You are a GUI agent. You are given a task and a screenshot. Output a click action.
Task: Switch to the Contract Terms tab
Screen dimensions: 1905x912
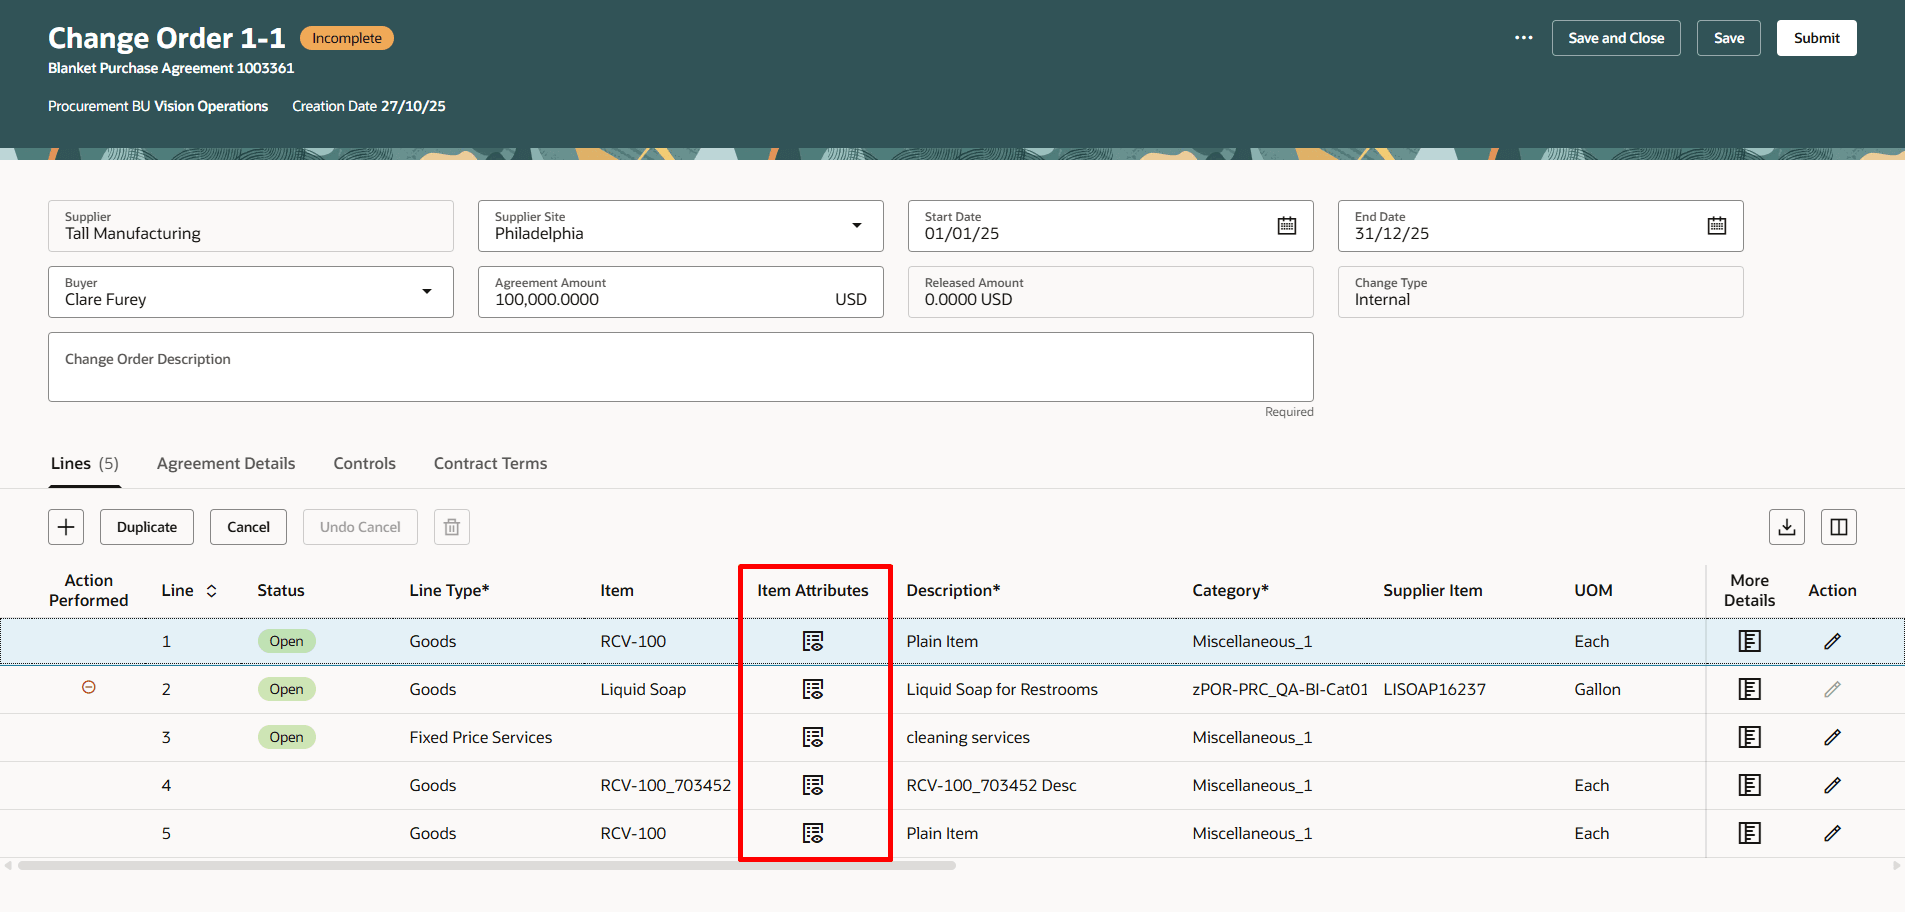click(x=489, y=463)
